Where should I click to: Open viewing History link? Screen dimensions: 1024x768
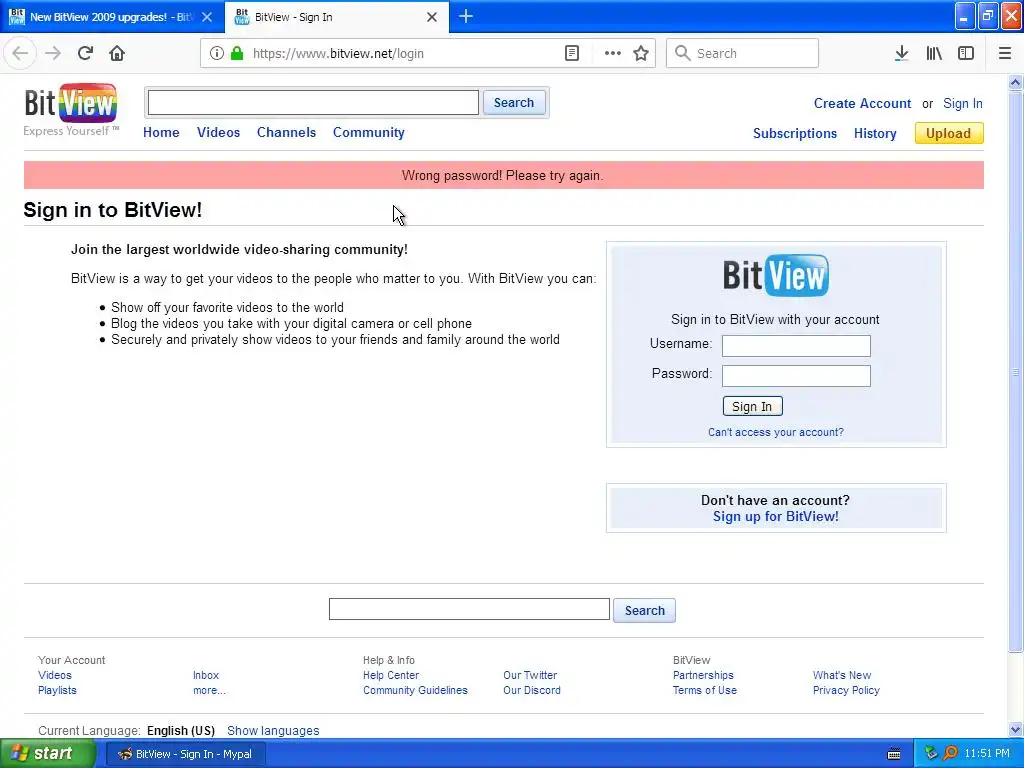(x=874, y=133)
